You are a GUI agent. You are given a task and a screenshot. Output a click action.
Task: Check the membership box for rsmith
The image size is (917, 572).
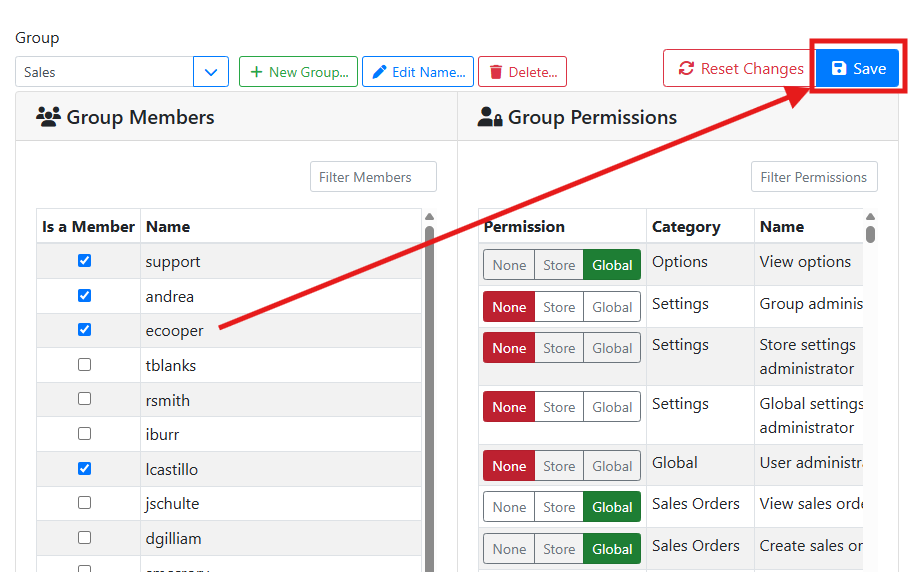pos(84,399)
